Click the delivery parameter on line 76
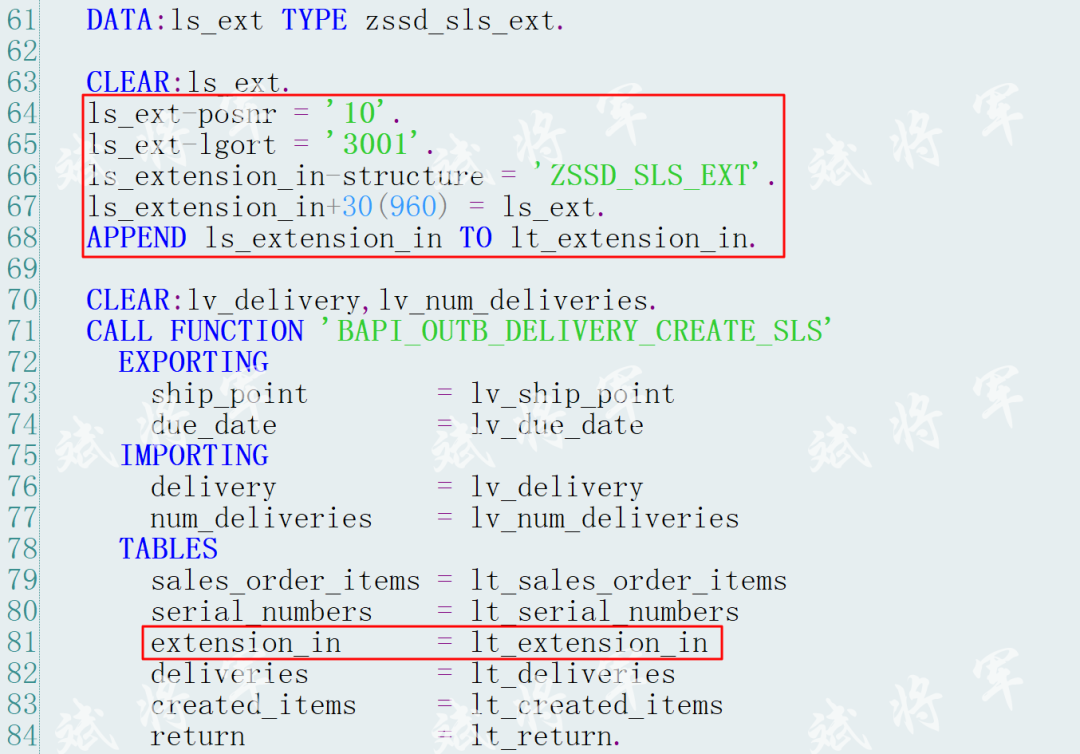 tap(214, 487)
